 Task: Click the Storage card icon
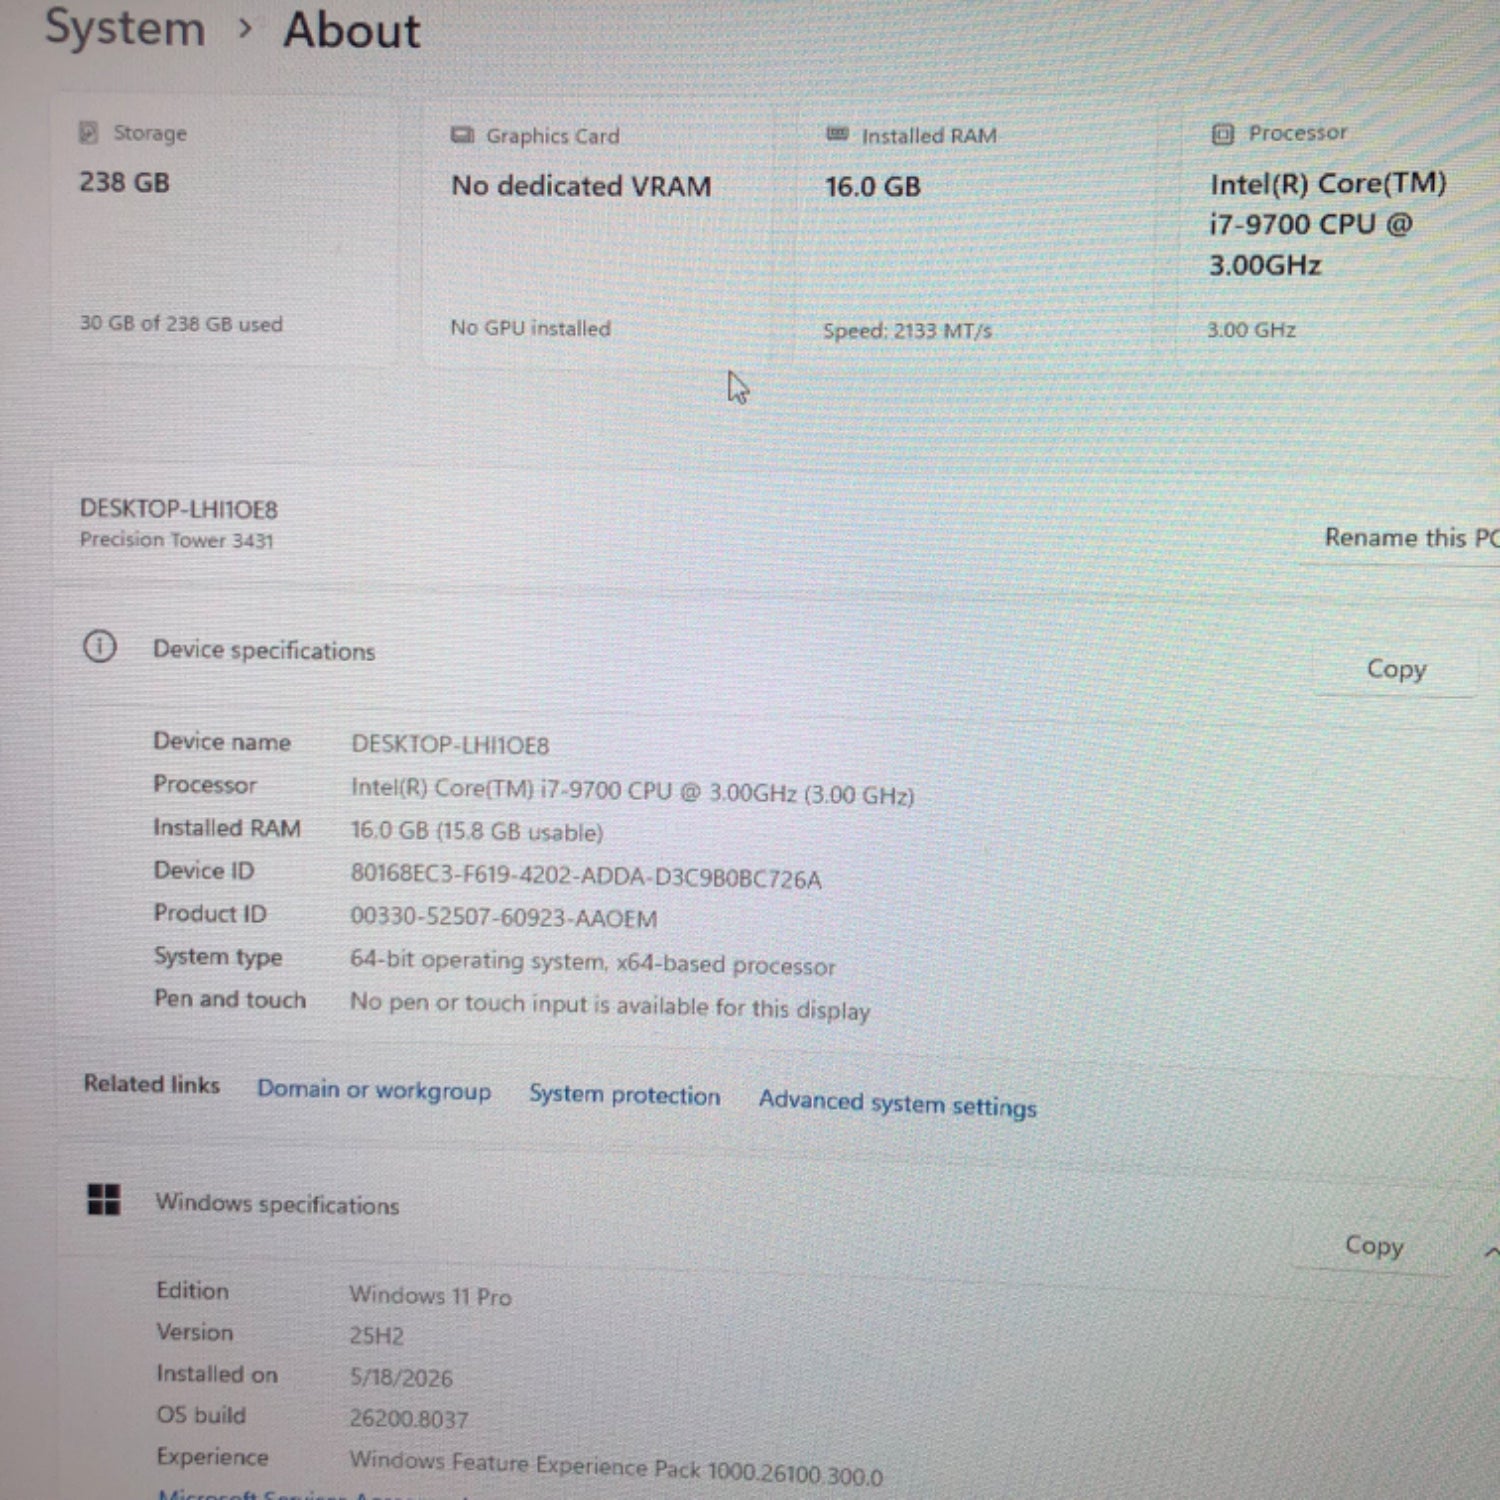tap(88, 132)
